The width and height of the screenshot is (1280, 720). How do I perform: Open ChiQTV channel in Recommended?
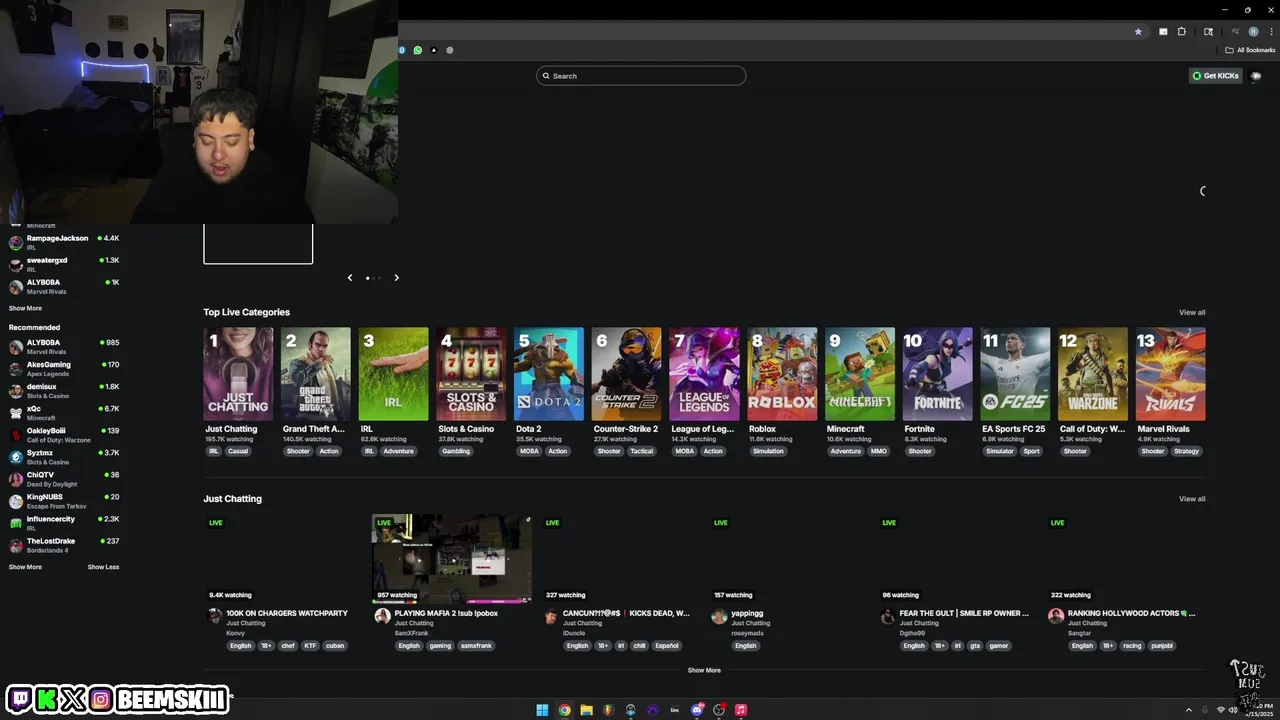click(64, 479)
